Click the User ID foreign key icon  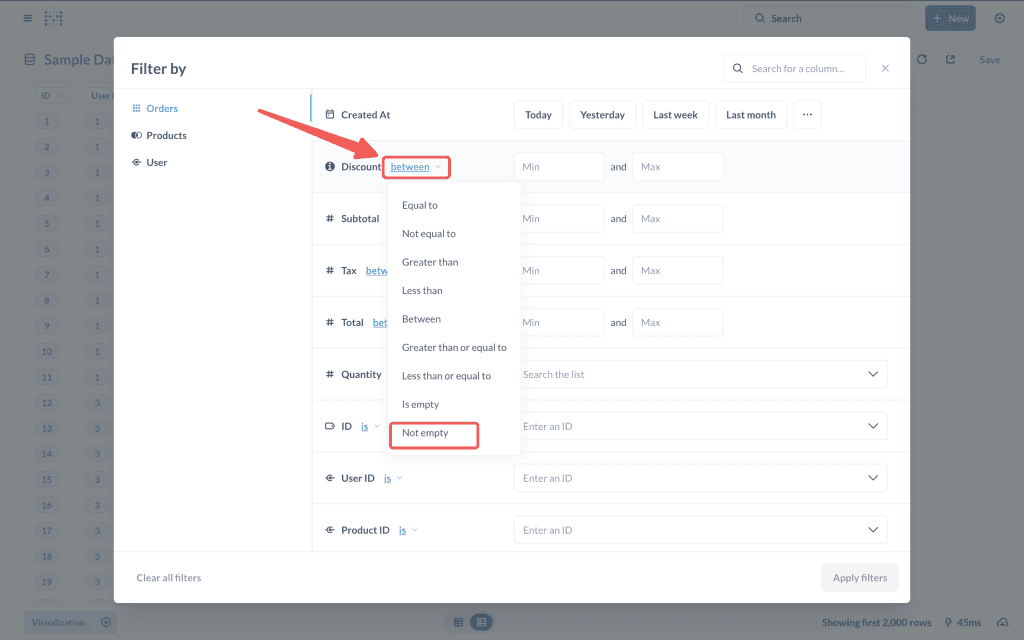(x=330, y=478)
